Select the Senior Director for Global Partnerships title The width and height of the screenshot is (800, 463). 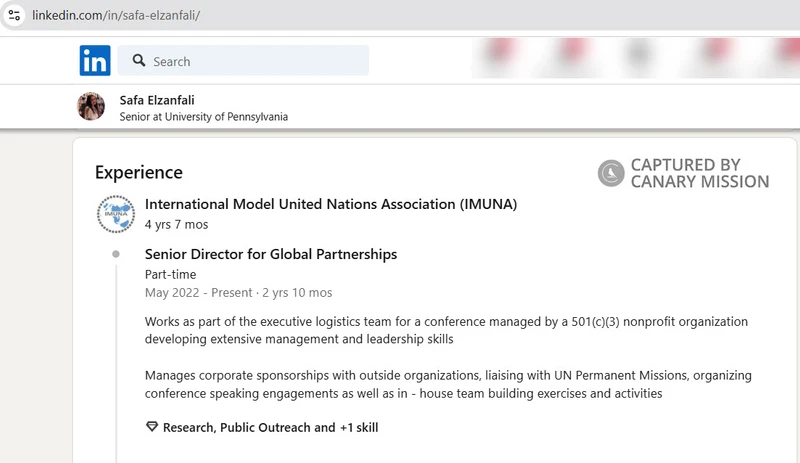click(x=270, y=254)
